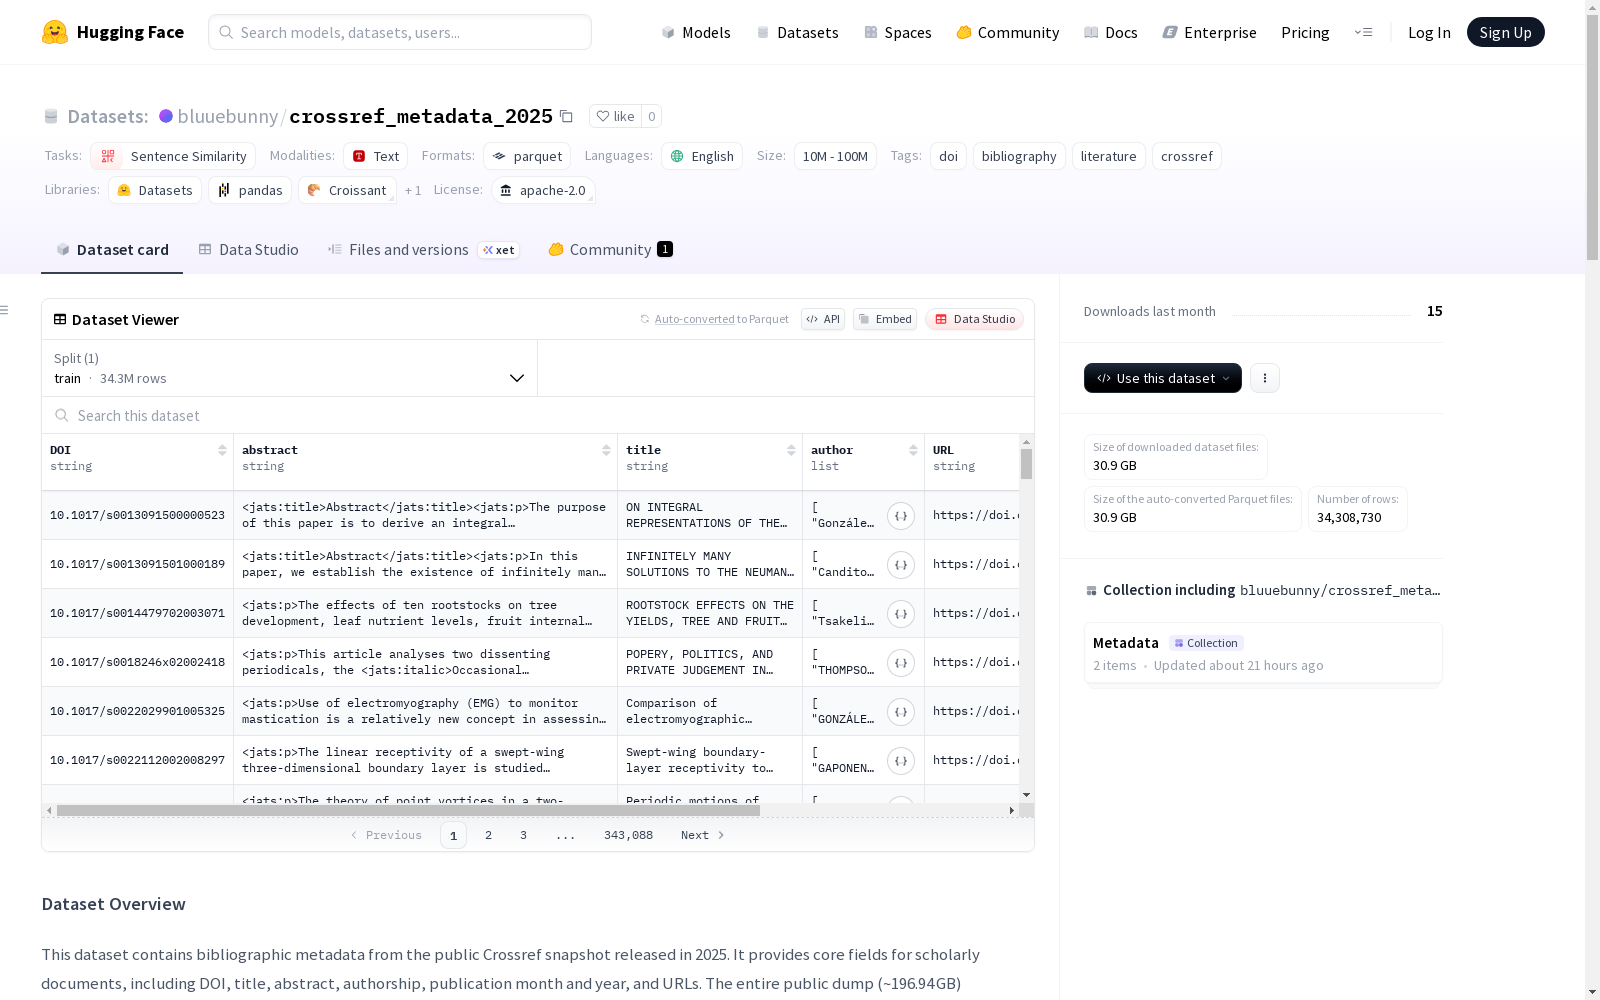Go to the Next page of rows
The height and width of the screenshot is (1000, 1600).
click(x=702, y=835)
